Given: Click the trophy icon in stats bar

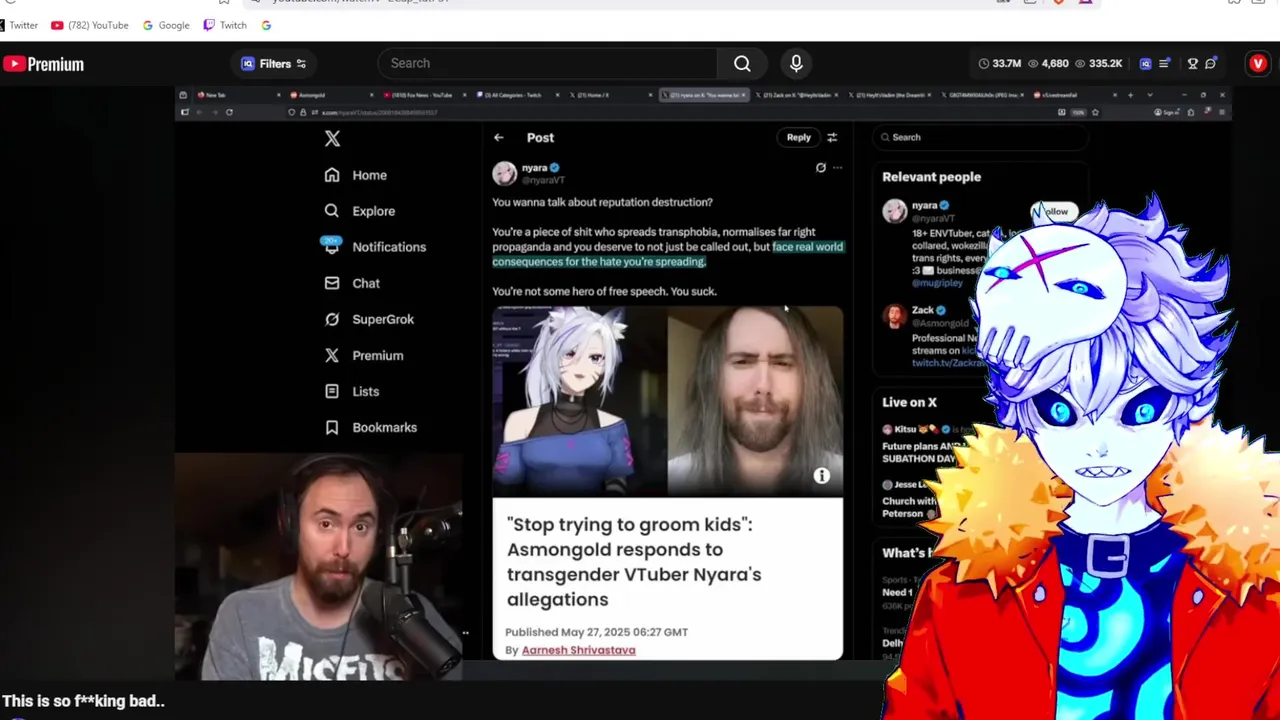Looking at the screenshot, I should (x=1192, y=64).
